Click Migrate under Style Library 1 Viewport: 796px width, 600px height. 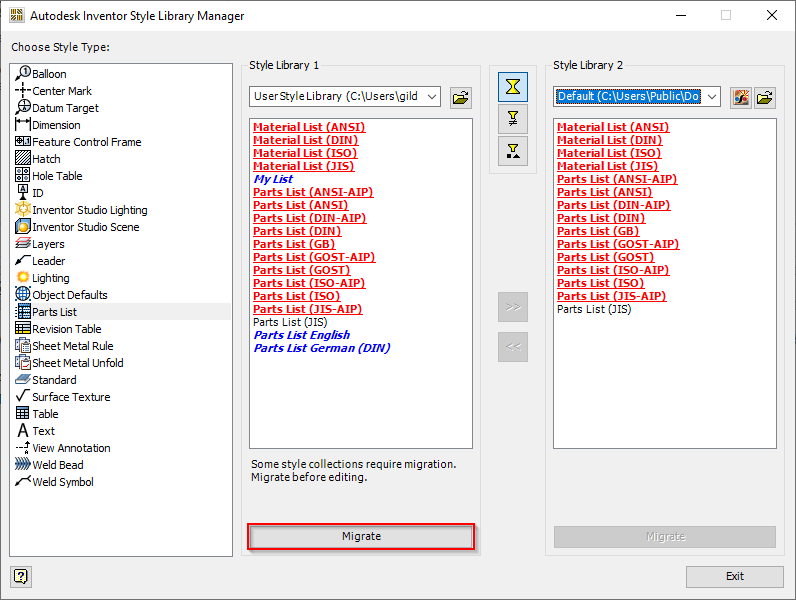[x=361, y=536]
